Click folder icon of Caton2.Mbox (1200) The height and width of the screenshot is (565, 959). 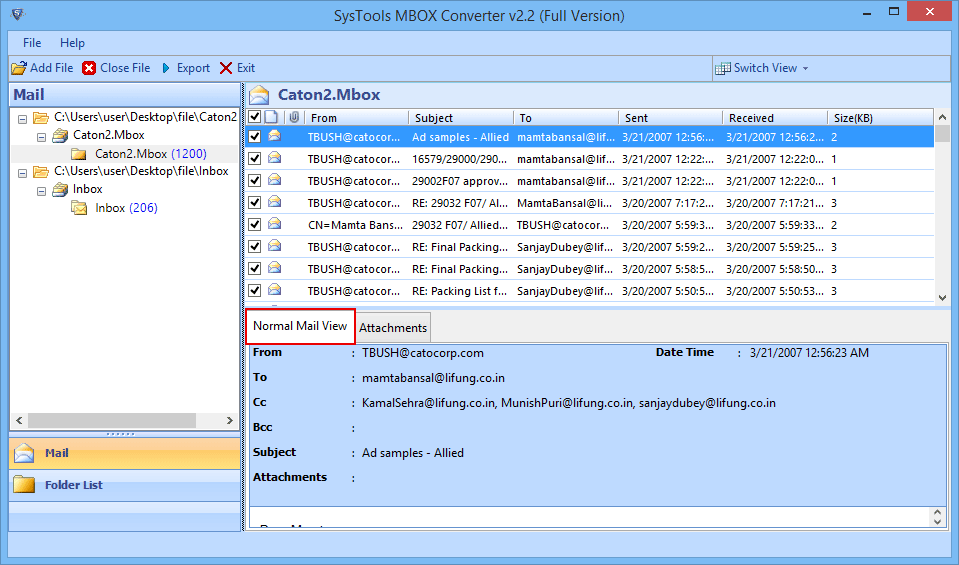pyautogui.click(x=79, y=153)
